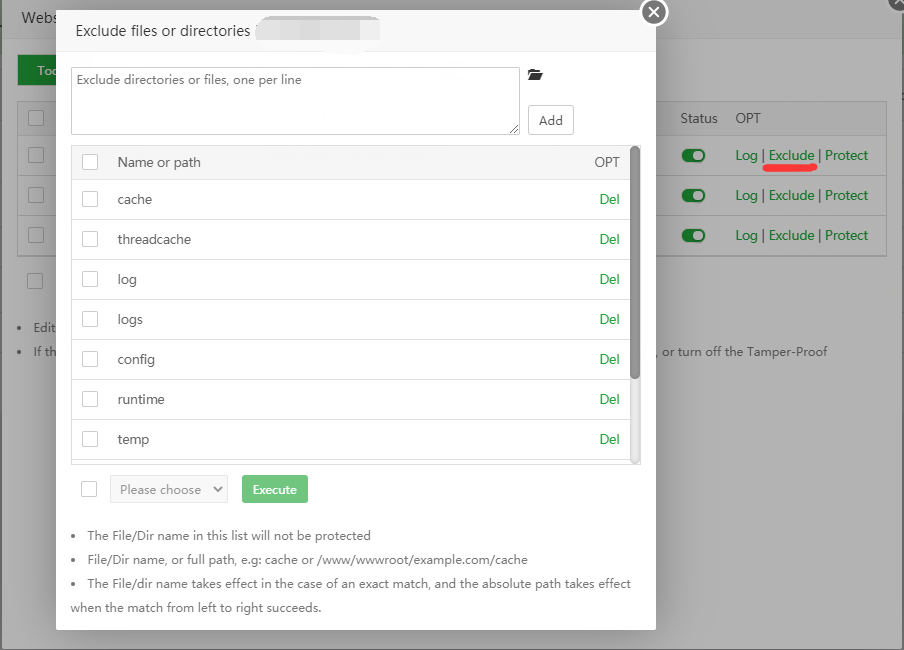The width and height of the screenshot is (904, 650).
Task: Click the exclude directories text area
Action: click(x=295, y=100)
